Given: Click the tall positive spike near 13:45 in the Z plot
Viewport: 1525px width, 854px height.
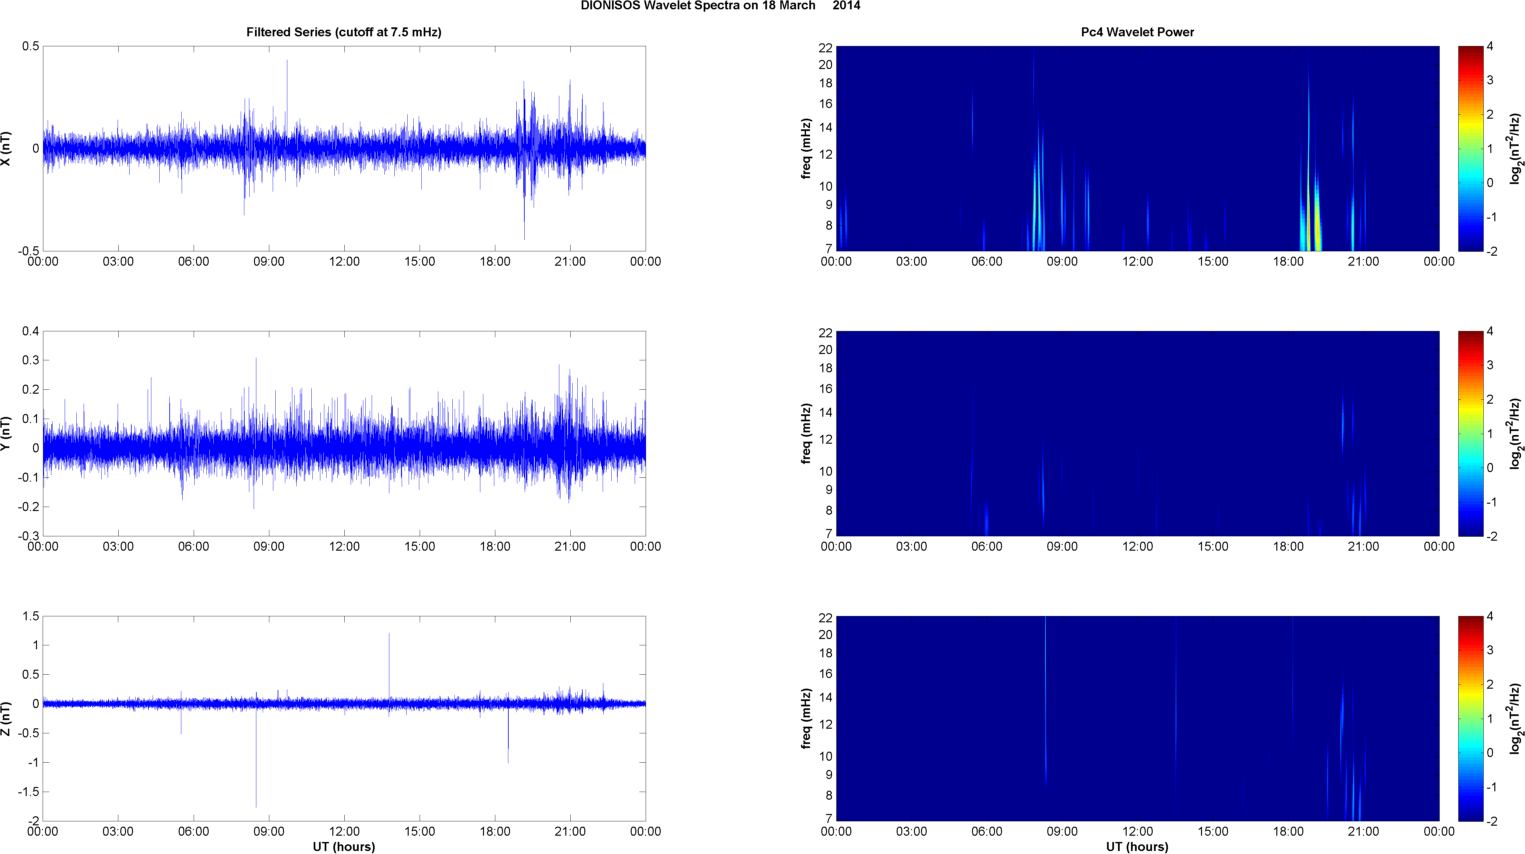Looking at the screenshot, I should click(x=389, y=665).
